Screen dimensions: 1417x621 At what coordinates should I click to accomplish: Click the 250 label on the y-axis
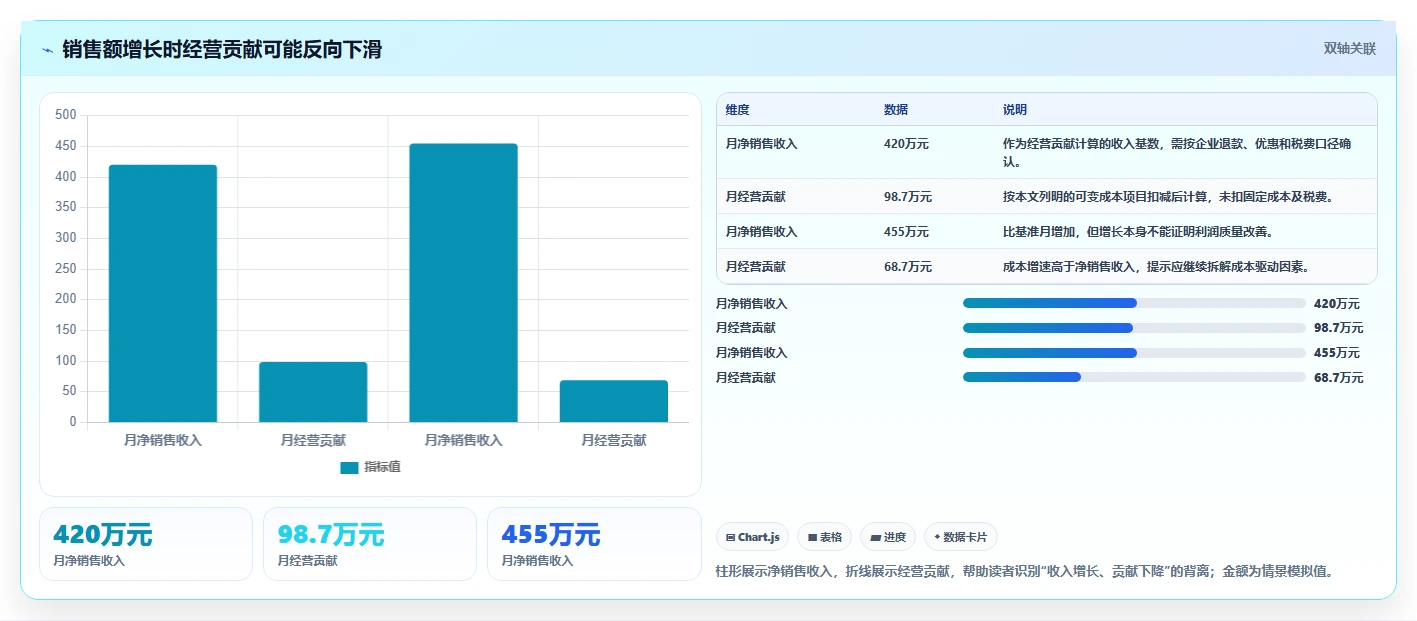(x=66, y=269)
